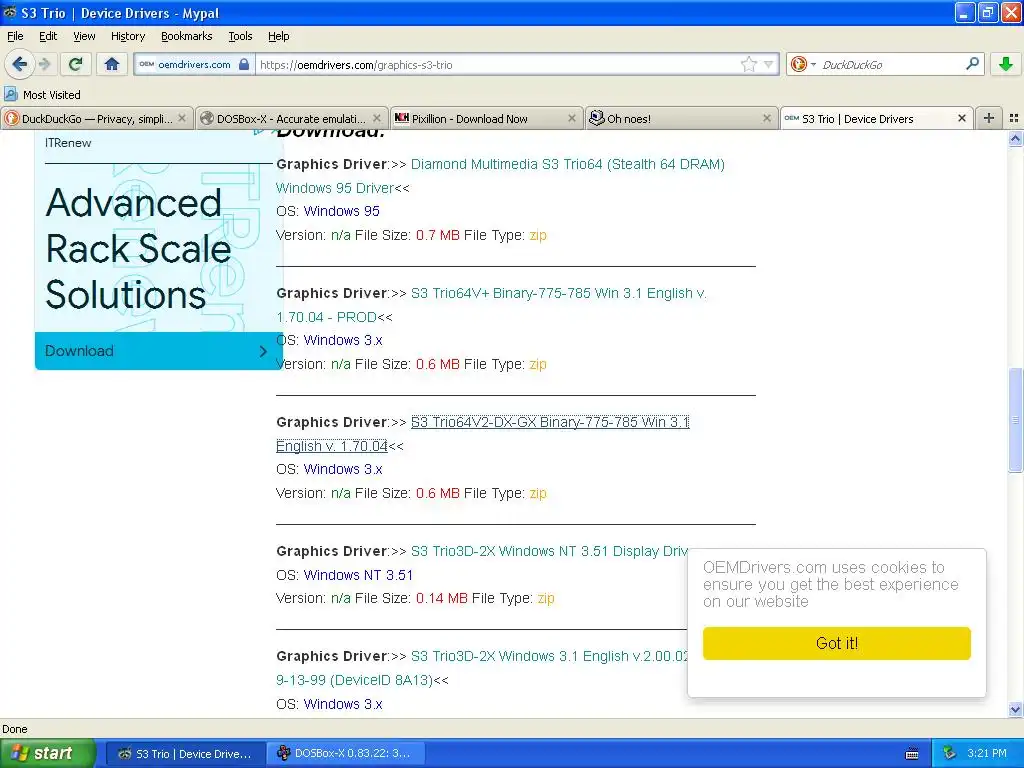Close the DOSBox-X tab

pyautogui.click(x=377, y=118)
